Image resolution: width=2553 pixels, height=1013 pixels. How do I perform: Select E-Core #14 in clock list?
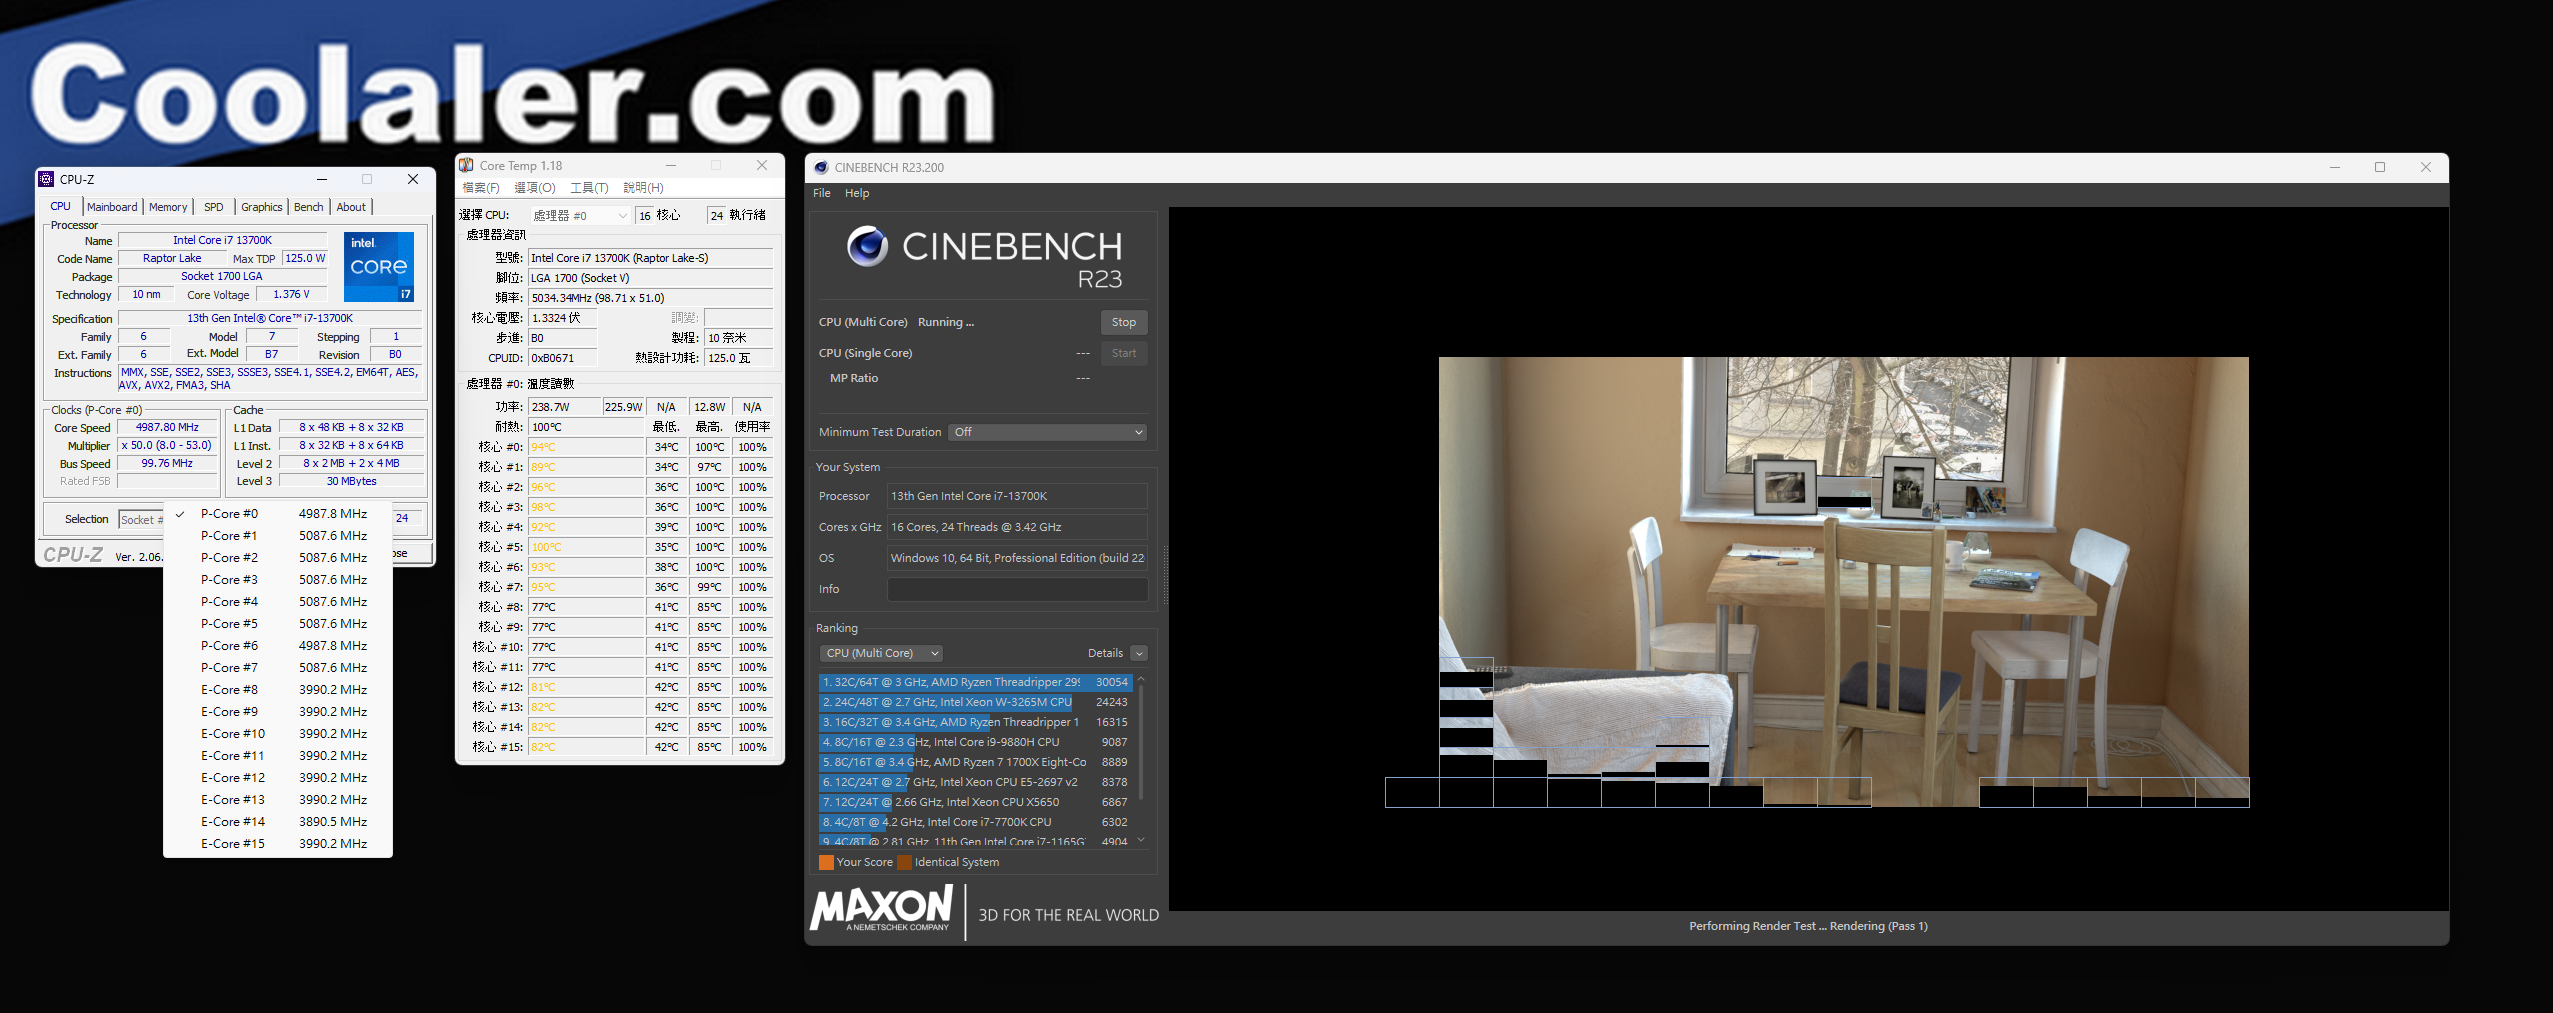click(x=278, y=822)
